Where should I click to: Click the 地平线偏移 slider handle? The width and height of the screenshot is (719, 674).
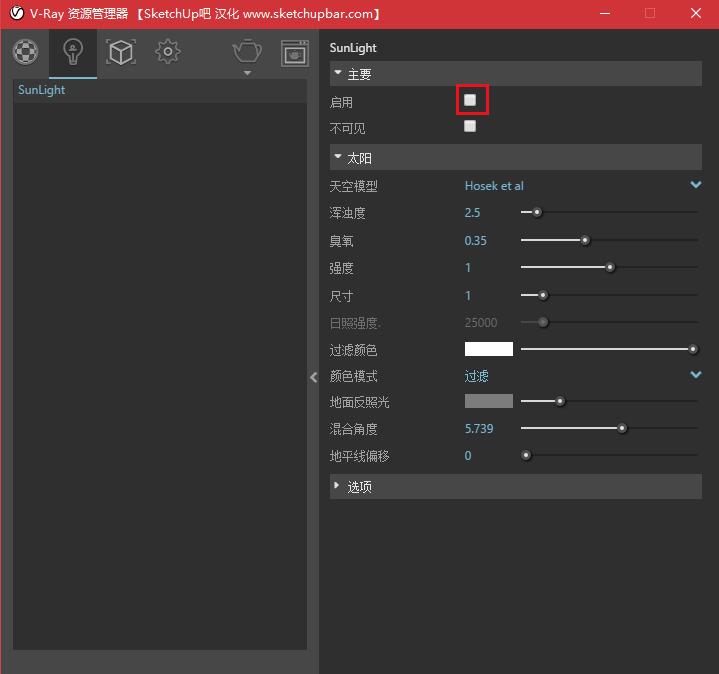click(x=526, y=455)
